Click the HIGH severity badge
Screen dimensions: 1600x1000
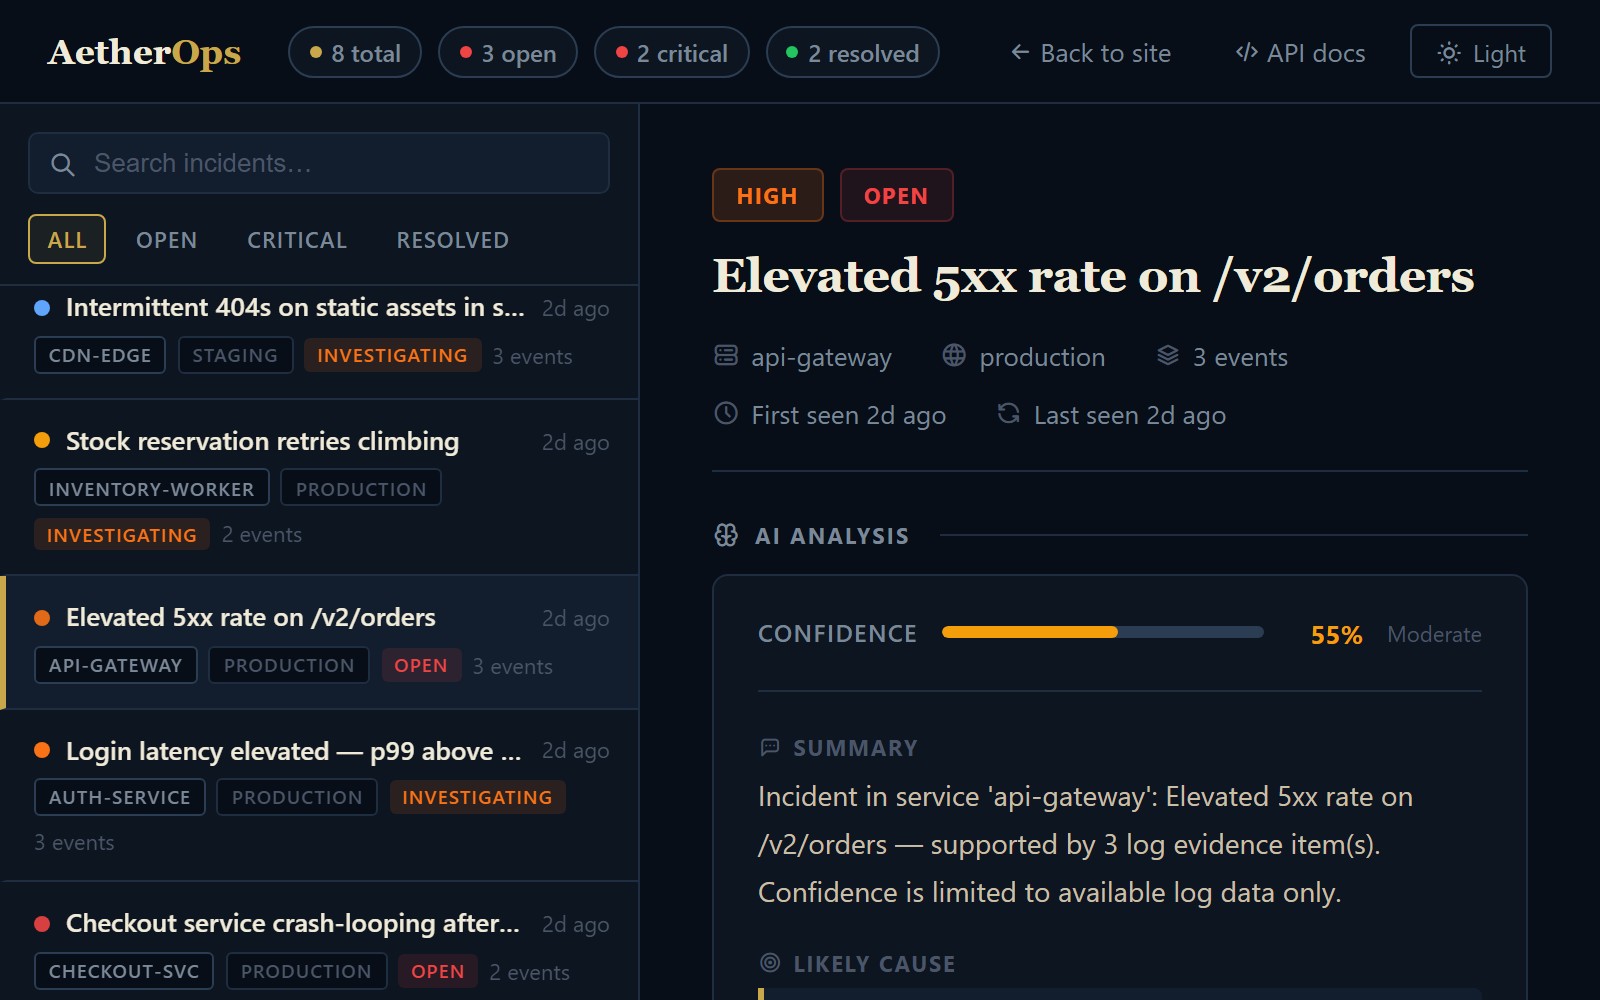(768, 195)
